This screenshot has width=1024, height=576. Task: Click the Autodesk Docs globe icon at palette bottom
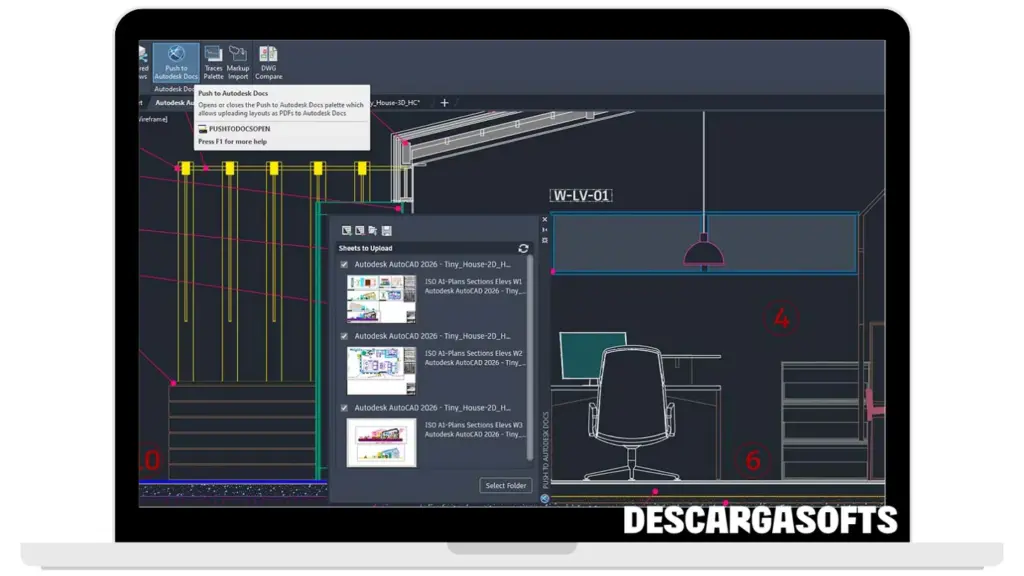coord(545,498)
